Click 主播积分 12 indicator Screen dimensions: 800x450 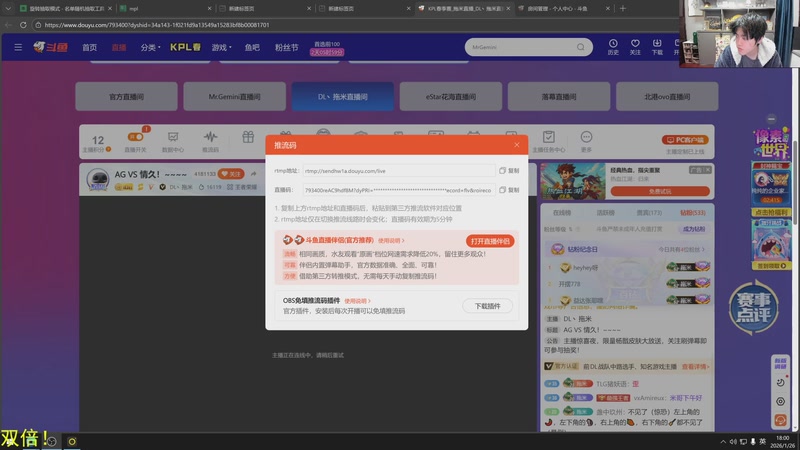97,143
